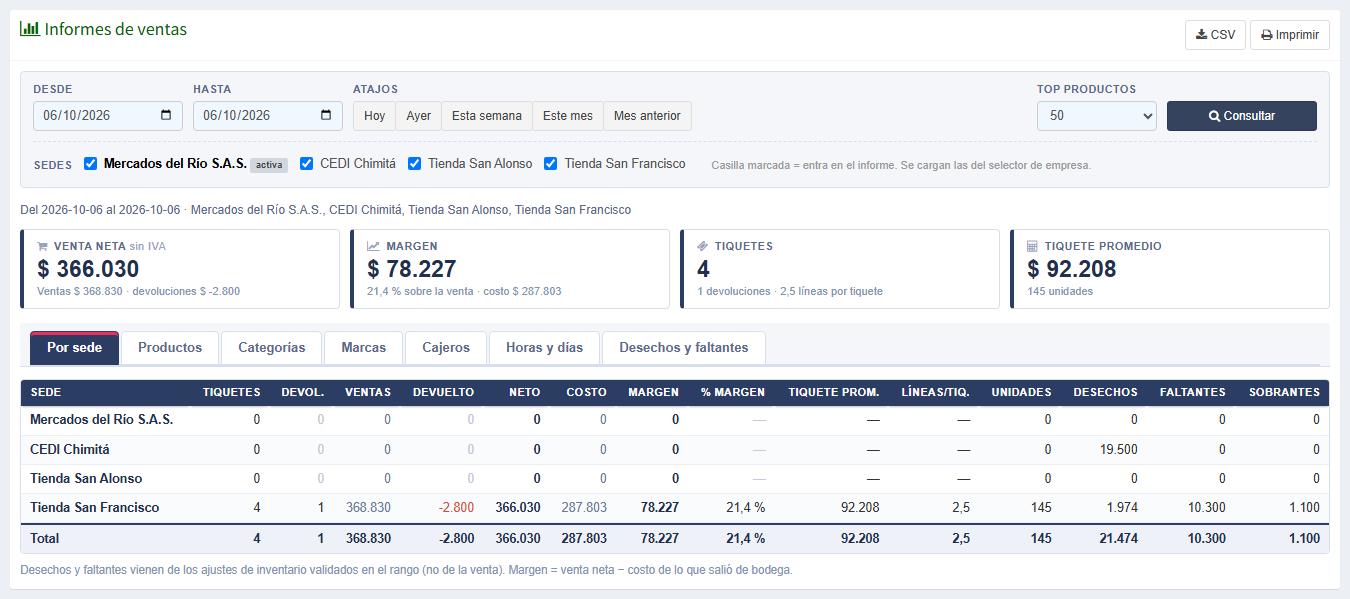
Task: Click the SOBRANTES column header
Action: (x=1284, y=392)
